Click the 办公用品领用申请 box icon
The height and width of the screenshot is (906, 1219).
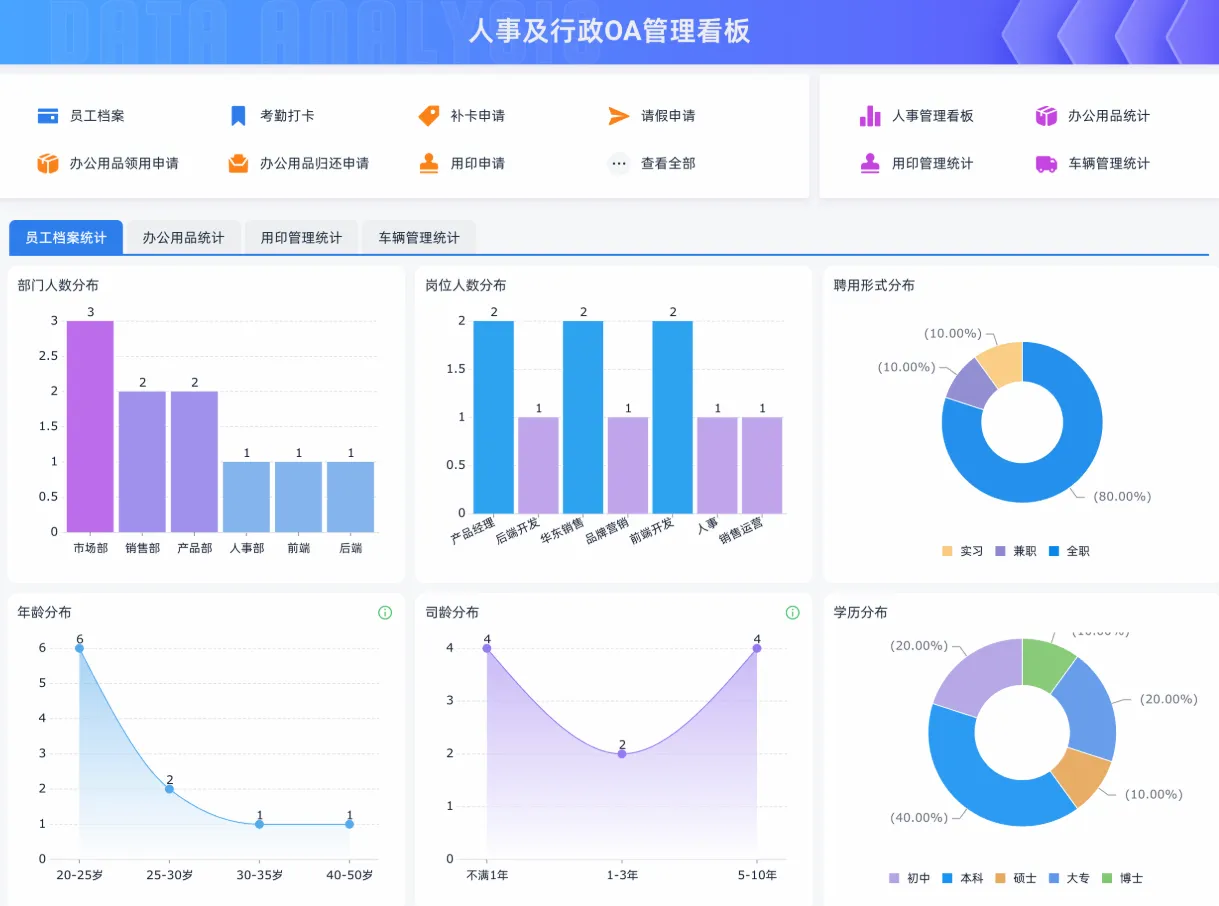click(48, 163)
